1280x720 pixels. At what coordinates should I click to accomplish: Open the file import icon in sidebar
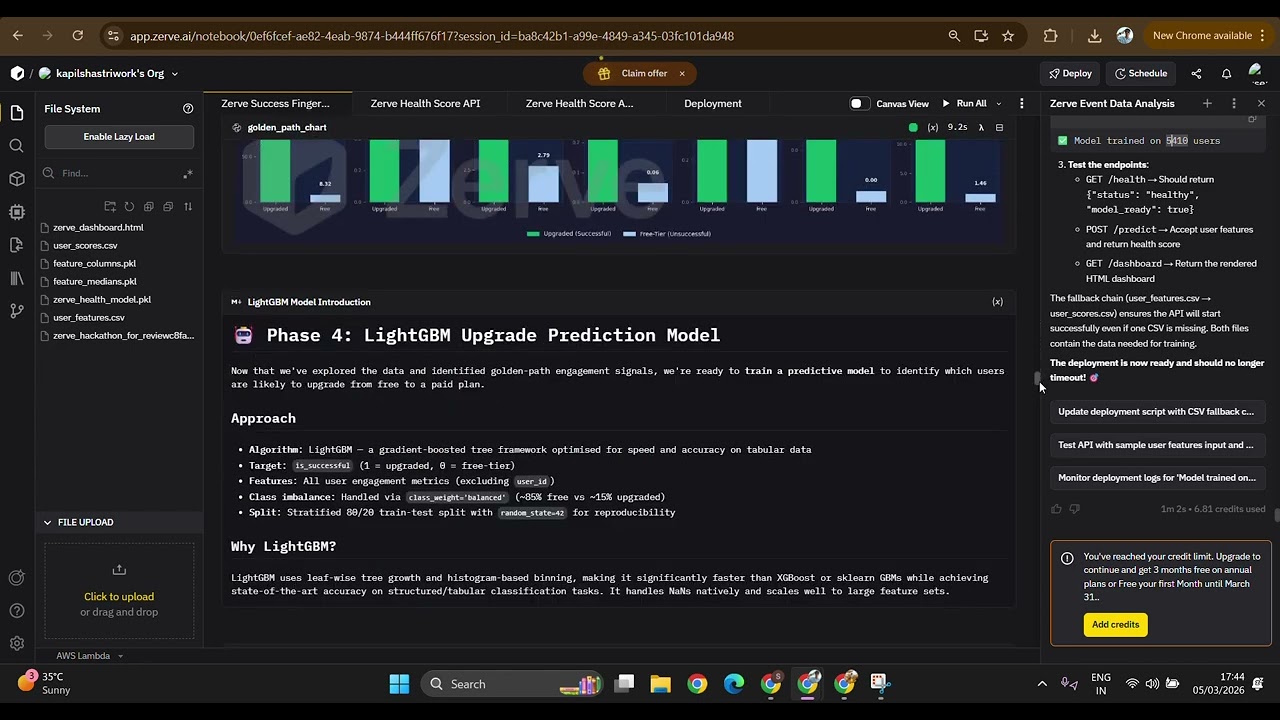[16, 245]
